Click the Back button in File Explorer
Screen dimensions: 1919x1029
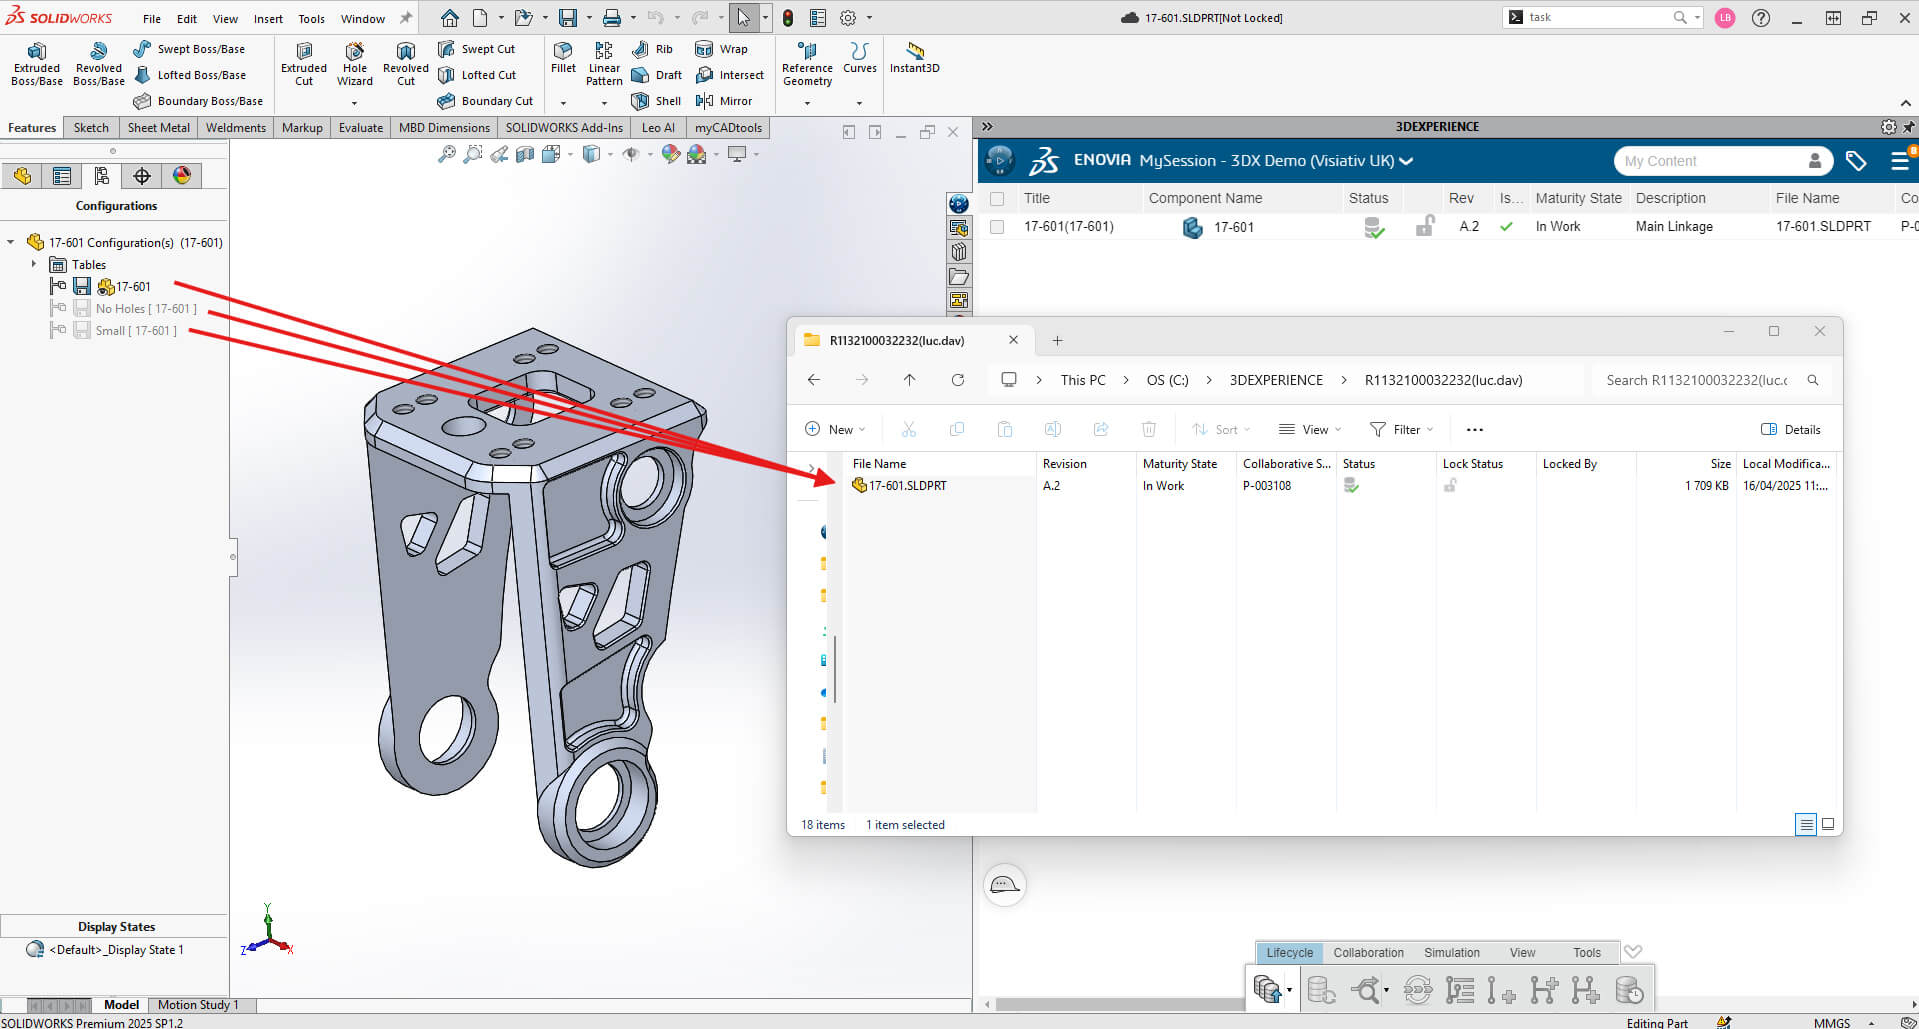(x=814, y=380)
